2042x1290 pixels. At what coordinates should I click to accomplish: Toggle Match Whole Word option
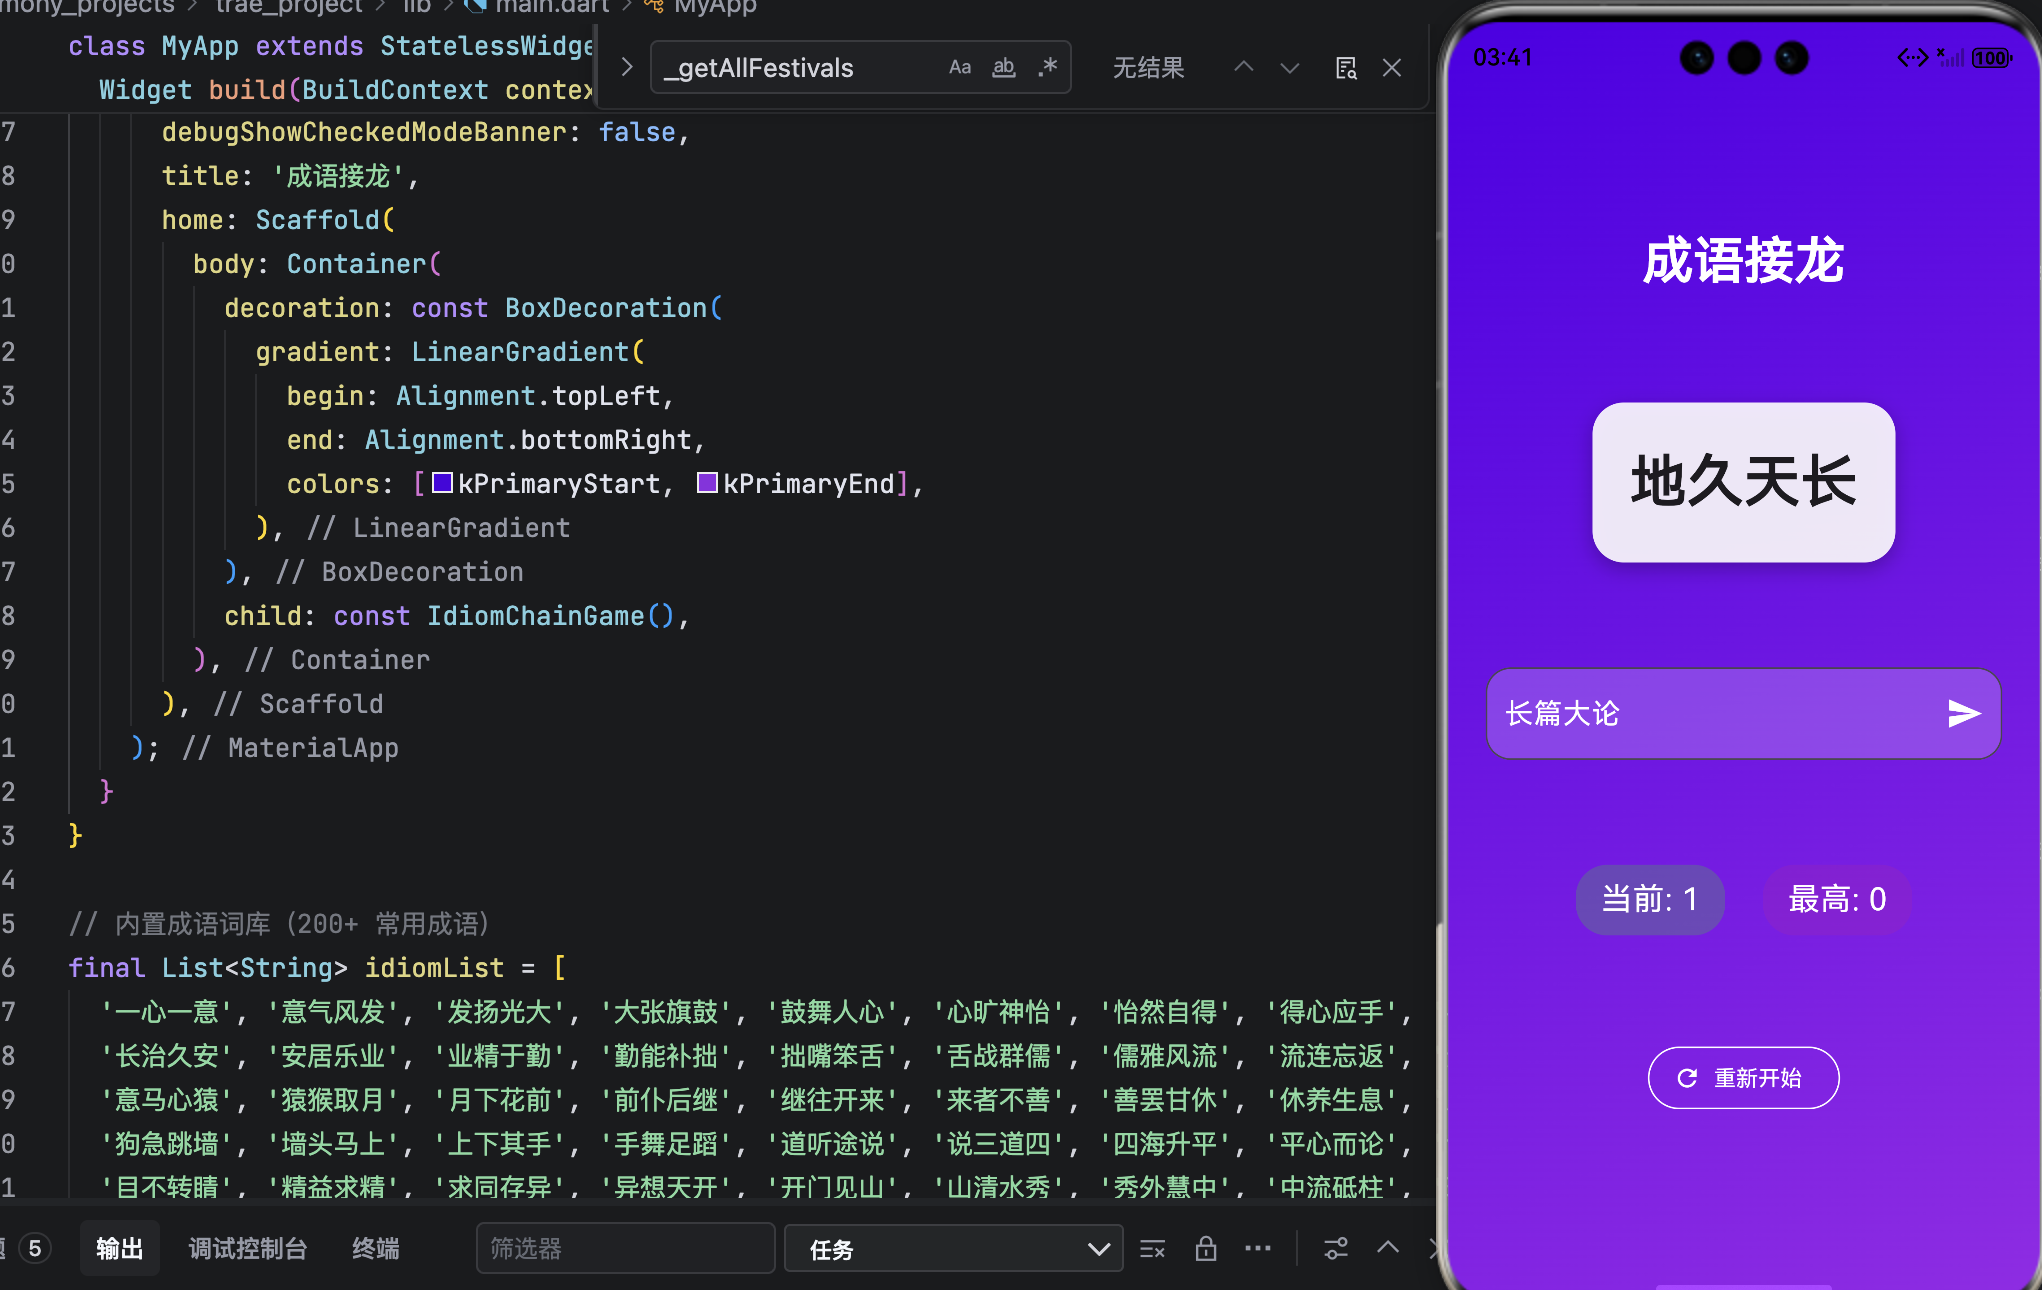1003,68
